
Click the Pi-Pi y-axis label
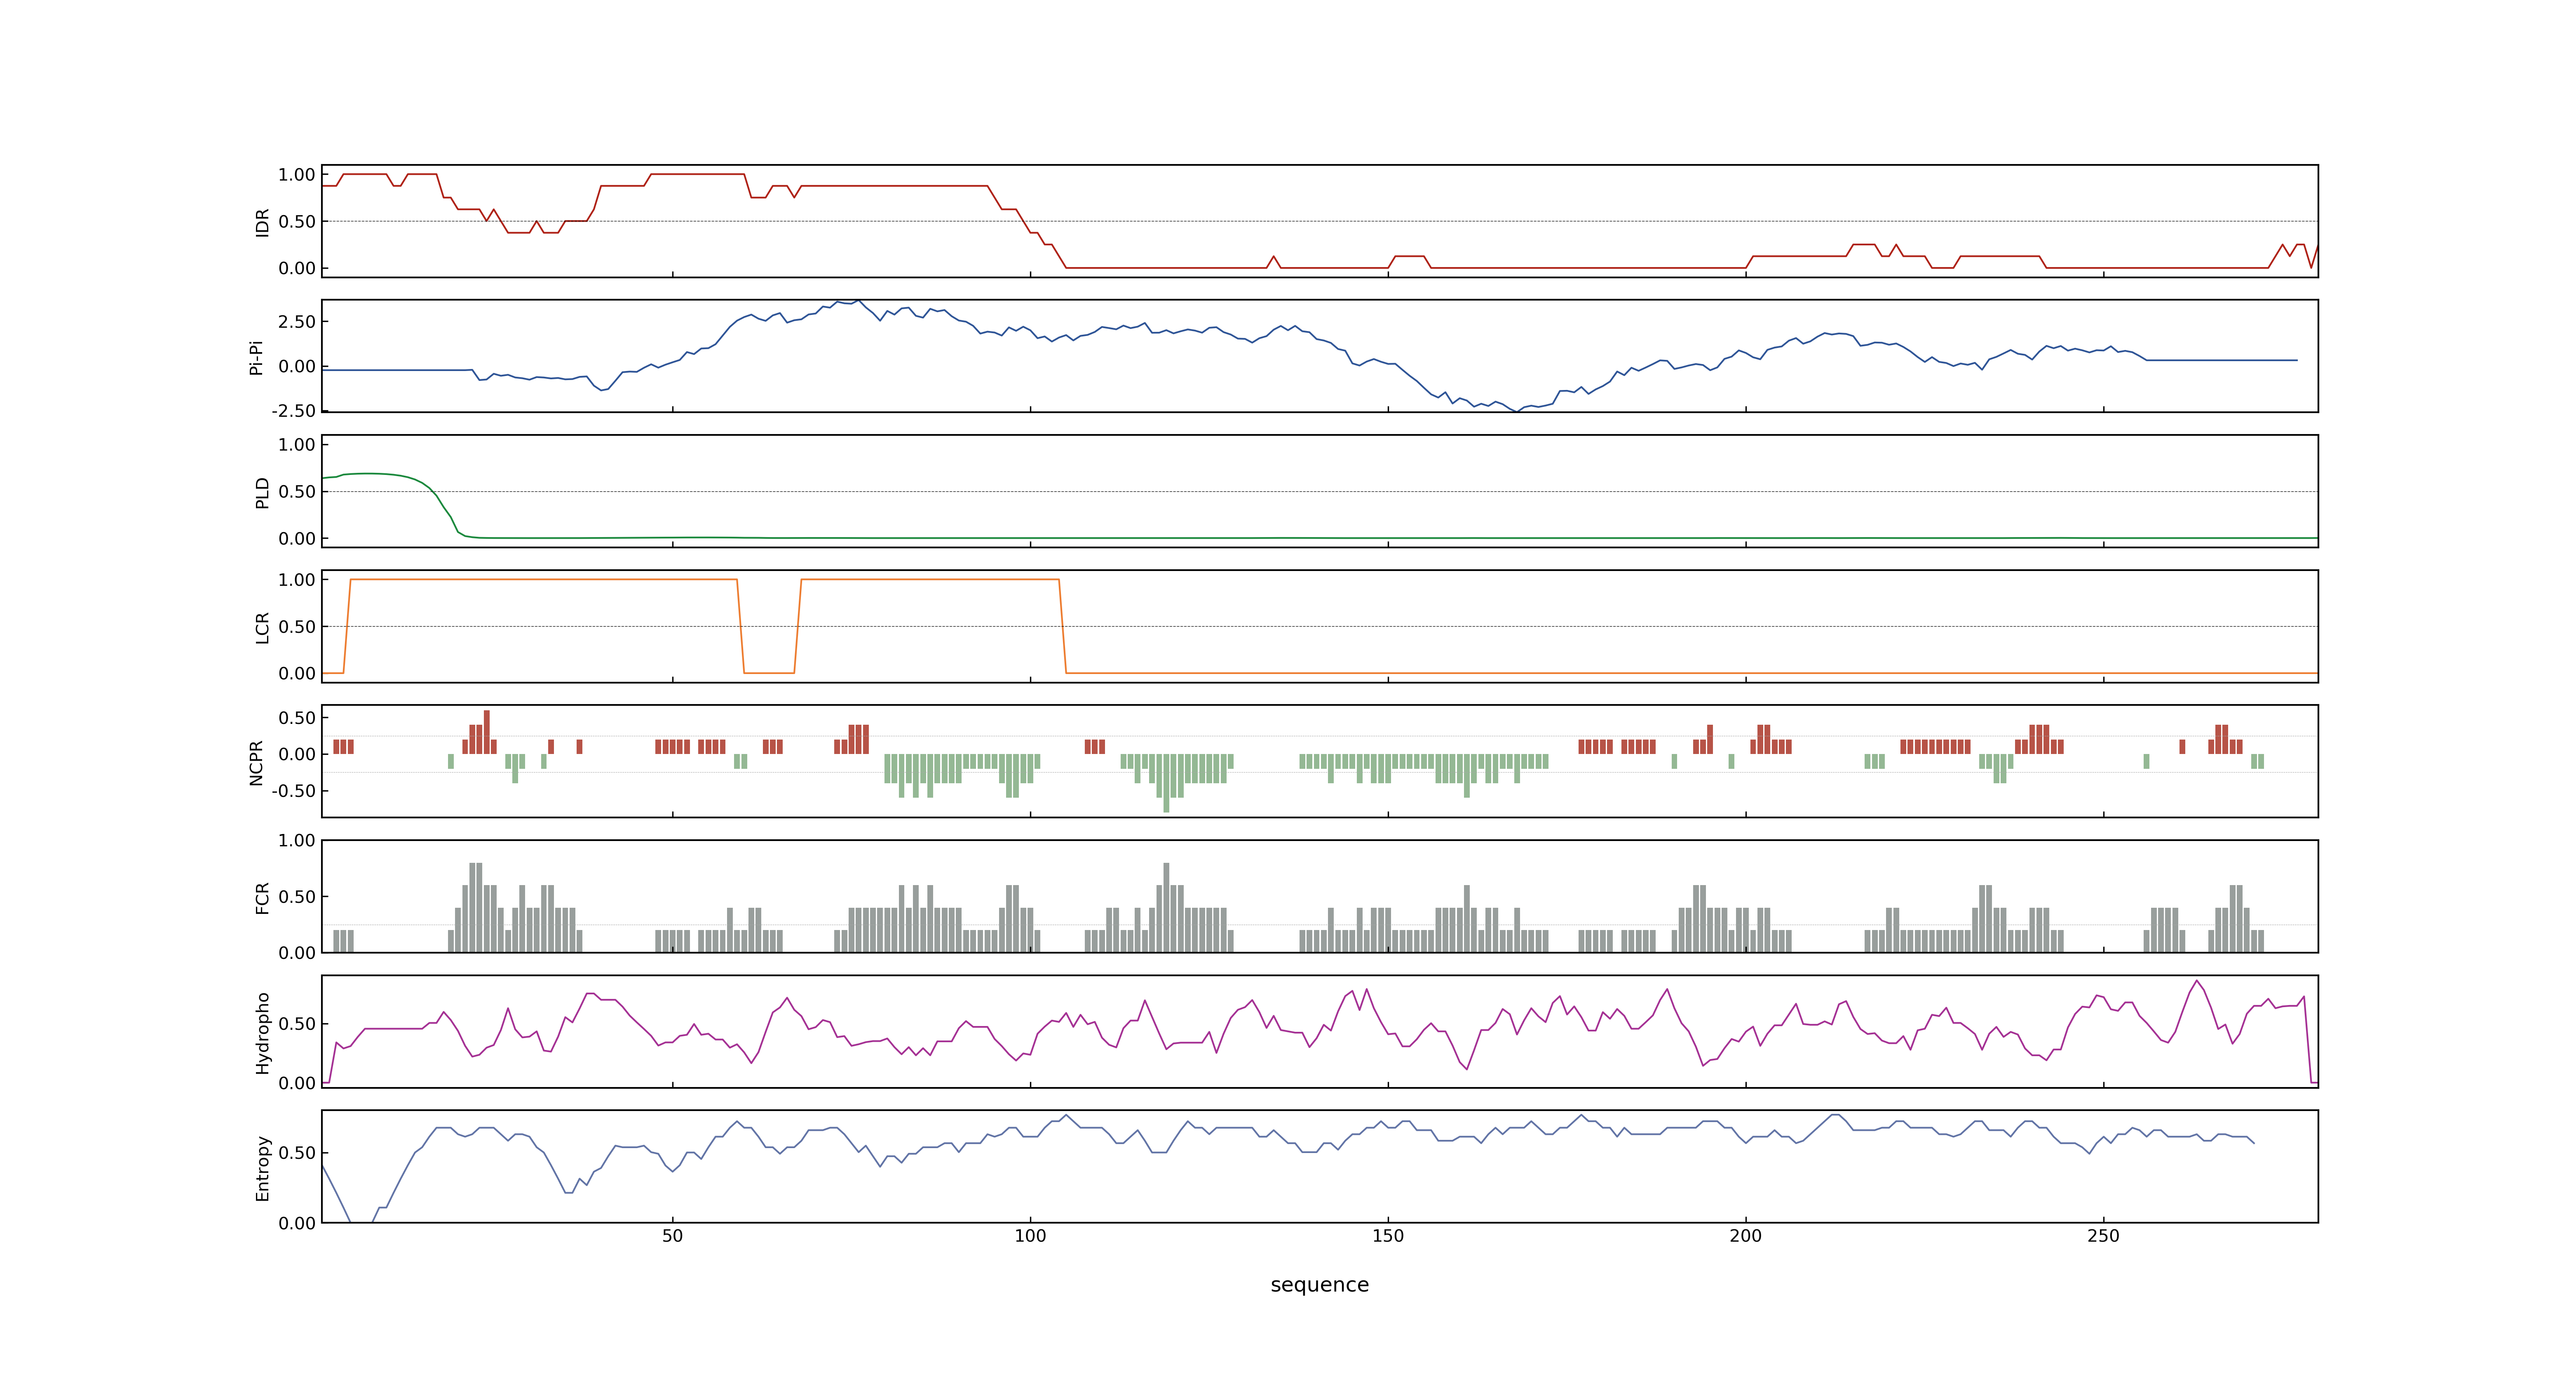256,357
